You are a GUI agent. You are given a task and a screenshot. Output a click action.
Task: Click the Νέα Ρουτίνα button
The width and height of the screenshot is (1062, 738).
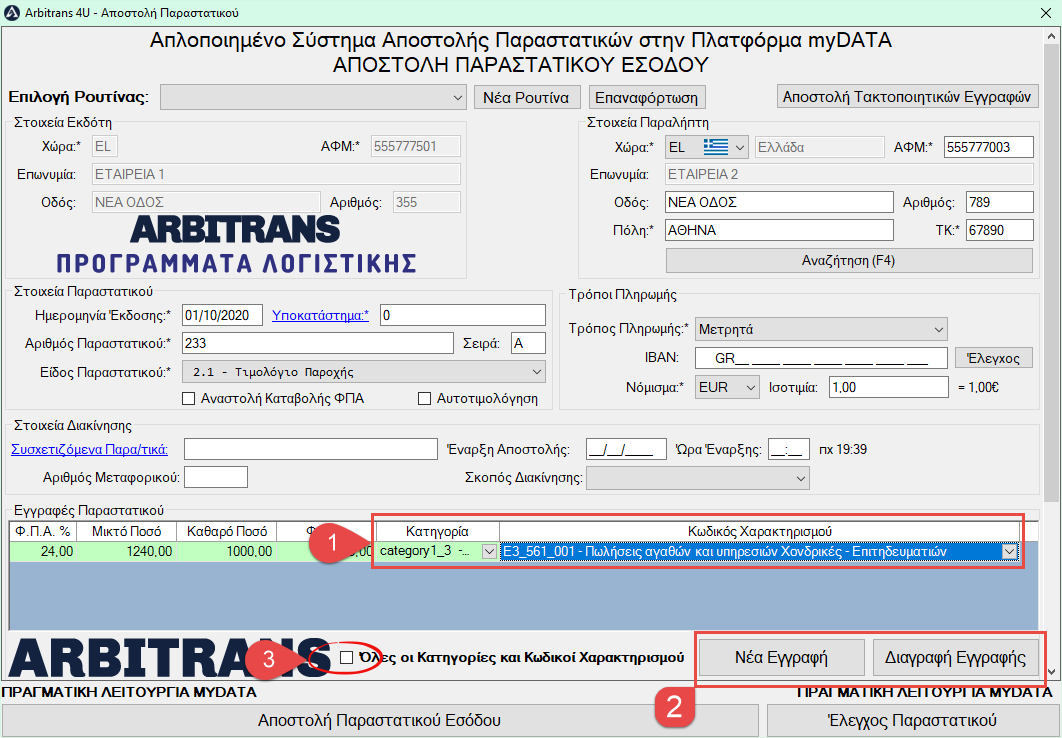pyautogui.click(x=526, y=97)
